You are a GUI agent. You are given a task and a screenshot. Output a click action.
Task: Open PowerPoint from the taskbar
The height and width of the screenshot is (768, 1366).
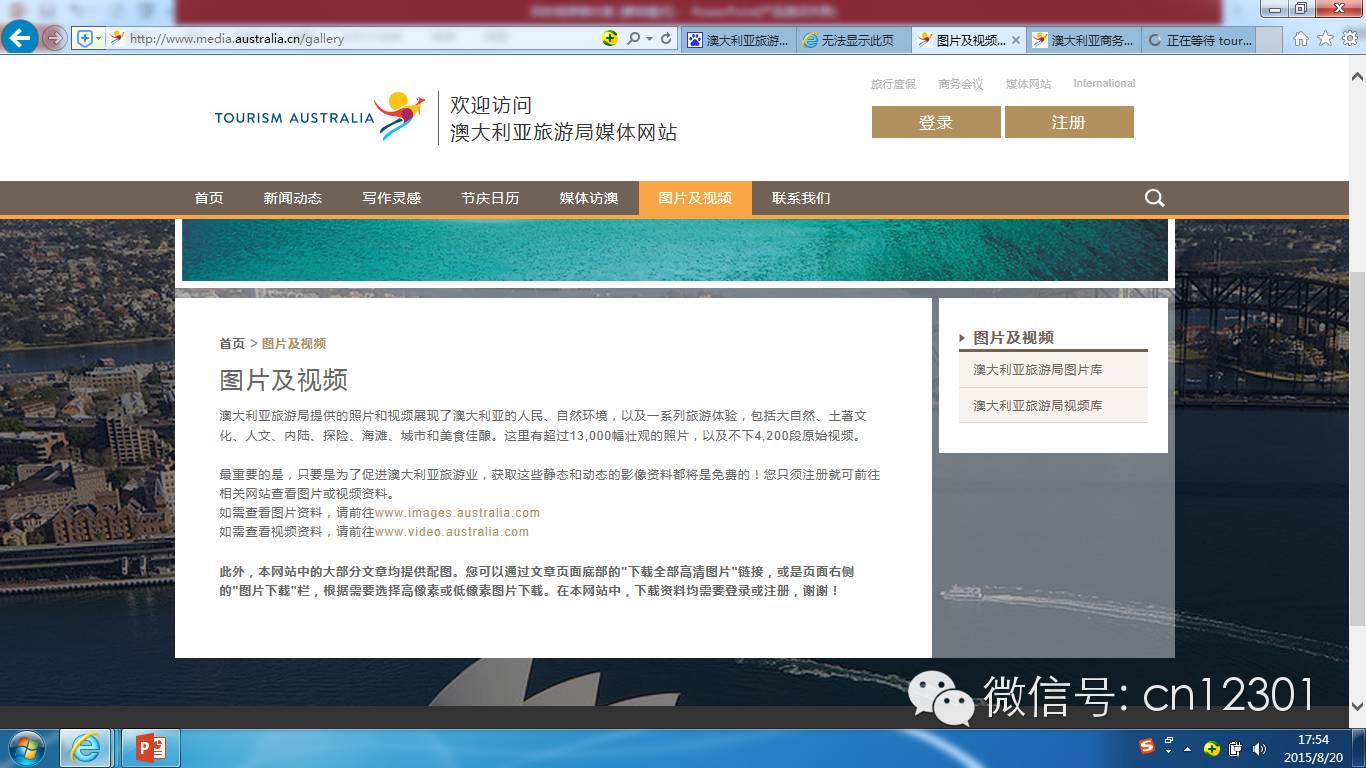pos(151,748)
